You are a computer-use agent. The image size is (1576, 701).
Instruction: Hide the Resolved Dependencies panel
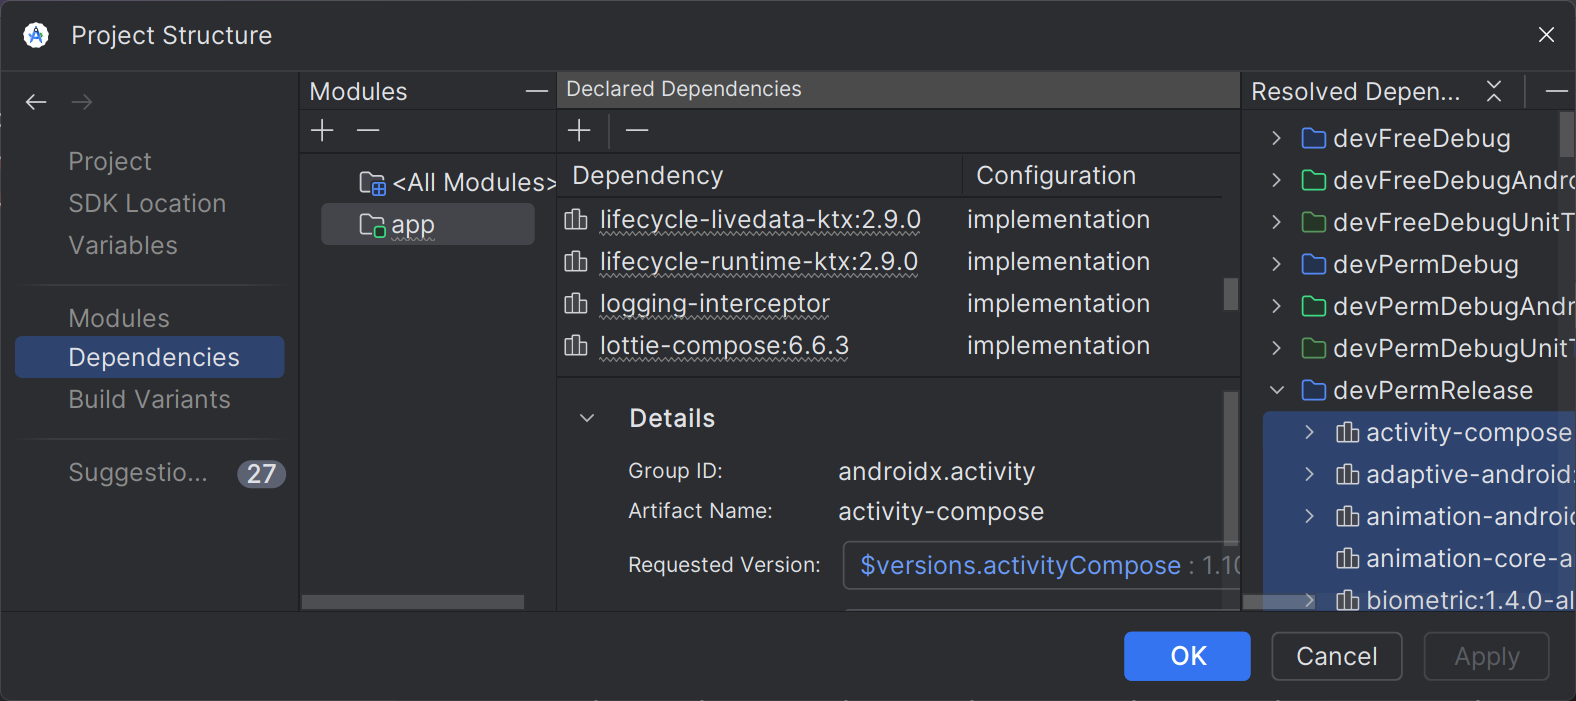(1556, 91)
